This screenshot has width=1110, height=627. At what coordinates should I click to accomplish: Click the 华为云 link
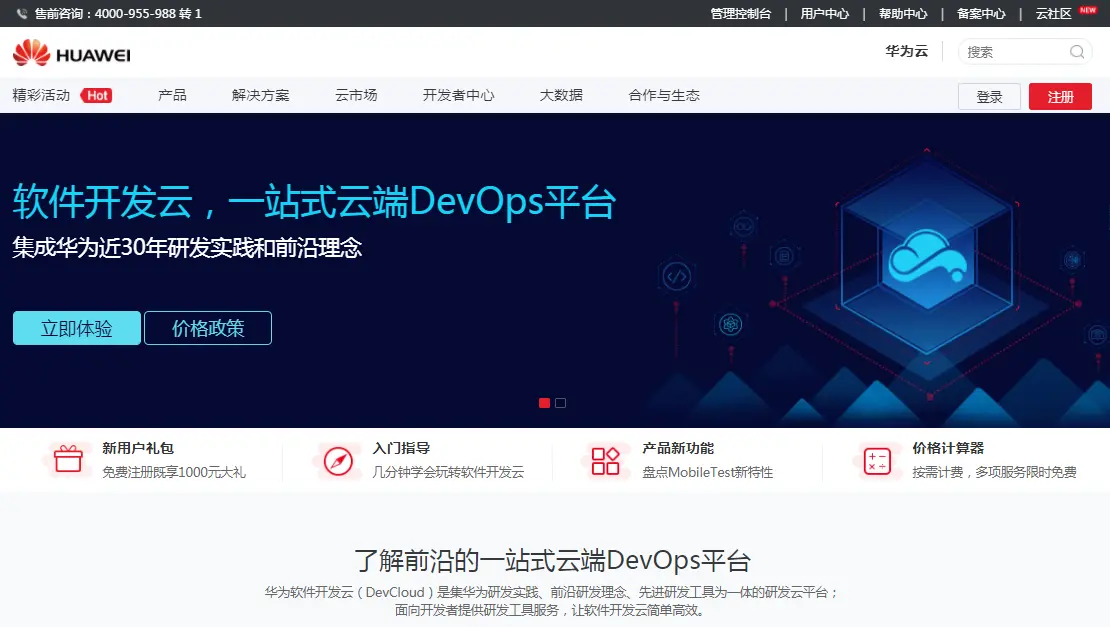tap(906, 51)
